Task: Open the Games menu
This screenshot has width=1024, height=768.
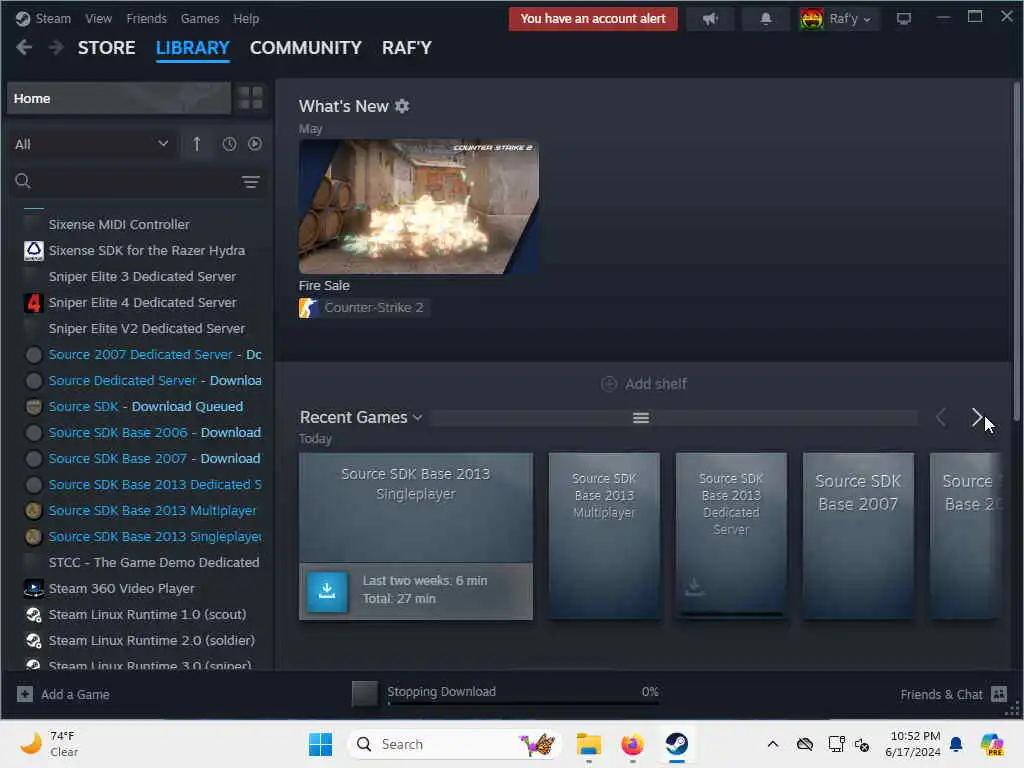Action: (x=200, y=18)
